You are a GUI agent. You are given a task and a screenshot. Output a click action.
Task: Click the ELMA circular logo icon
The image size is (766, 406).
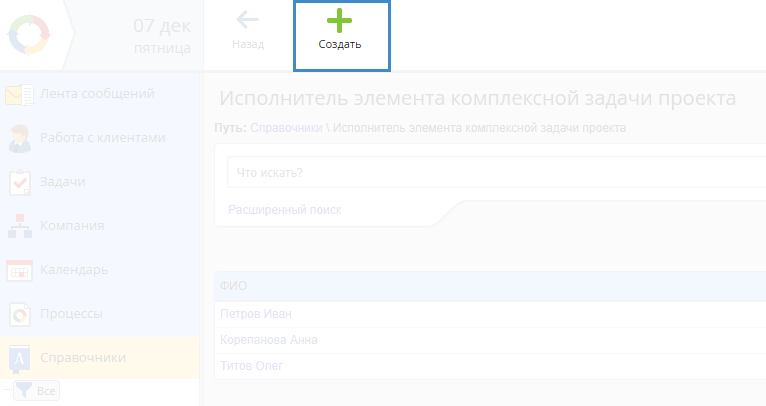(28, 35)
